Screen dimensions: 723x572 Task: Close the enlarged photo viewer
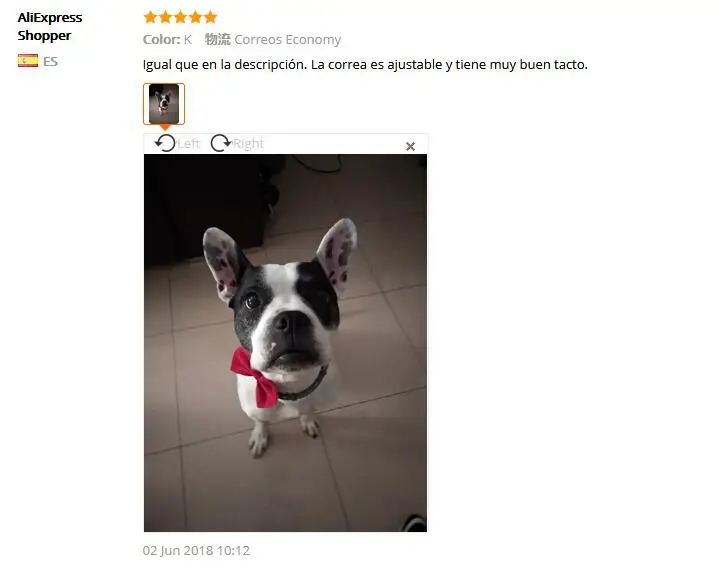410,147
